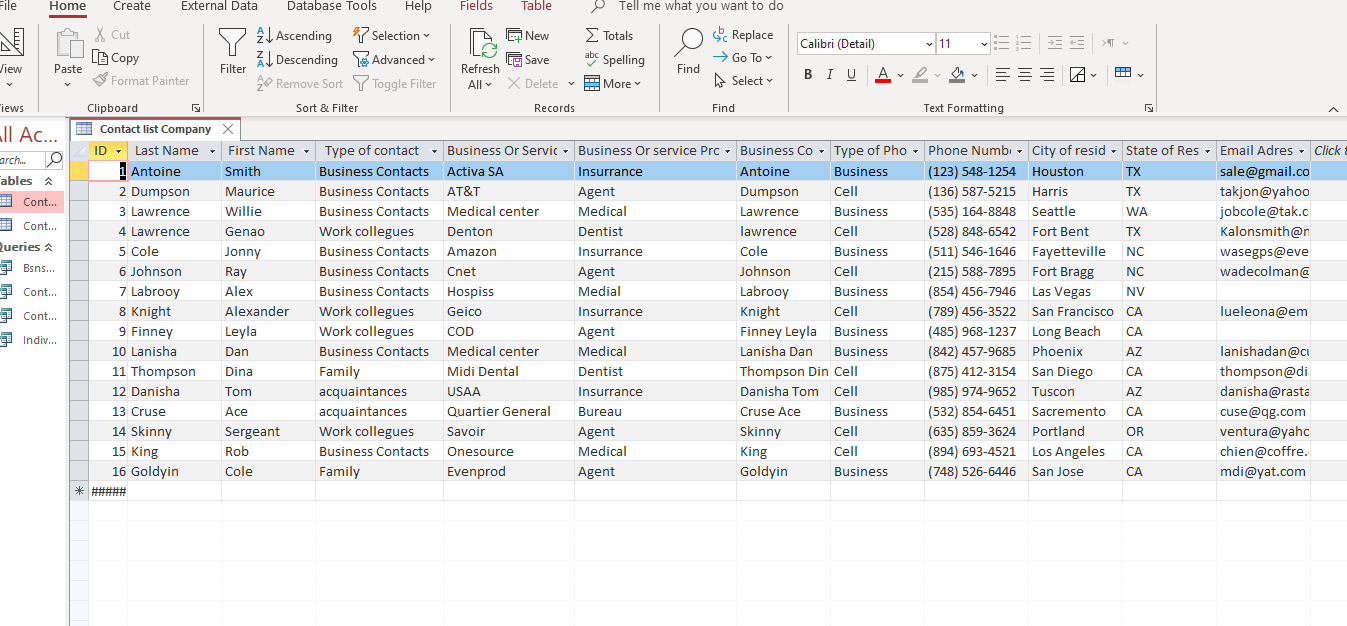Collapse the ribbon with the chevron
Viewport: 1347px width, 626px height.
point(1333,108)
